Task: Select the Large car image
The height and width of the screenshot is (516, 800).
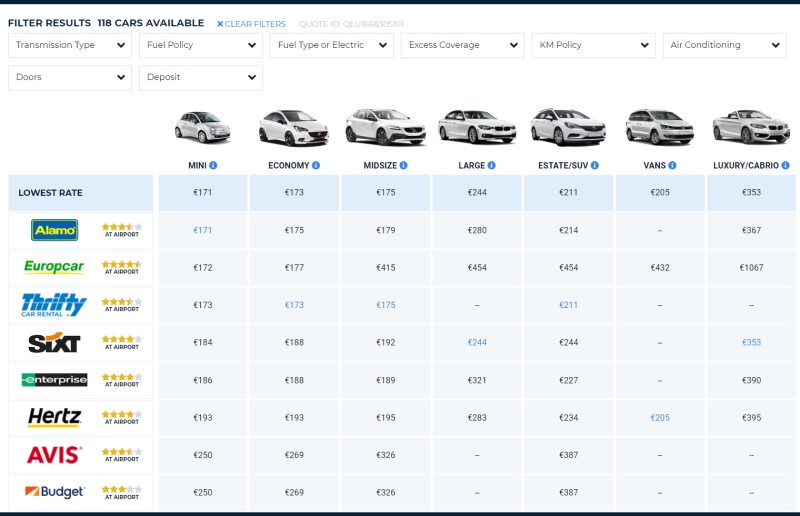Action: 477,127
